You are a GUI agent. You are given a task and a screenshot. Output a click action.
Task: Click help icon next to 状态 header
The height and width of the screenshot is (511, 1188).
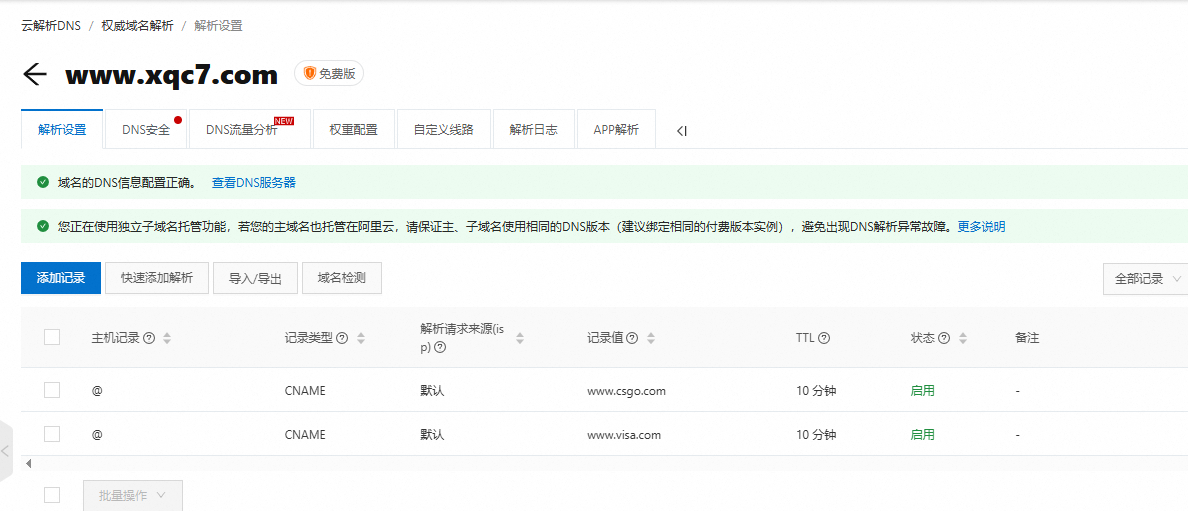click(x=943, y=338)
